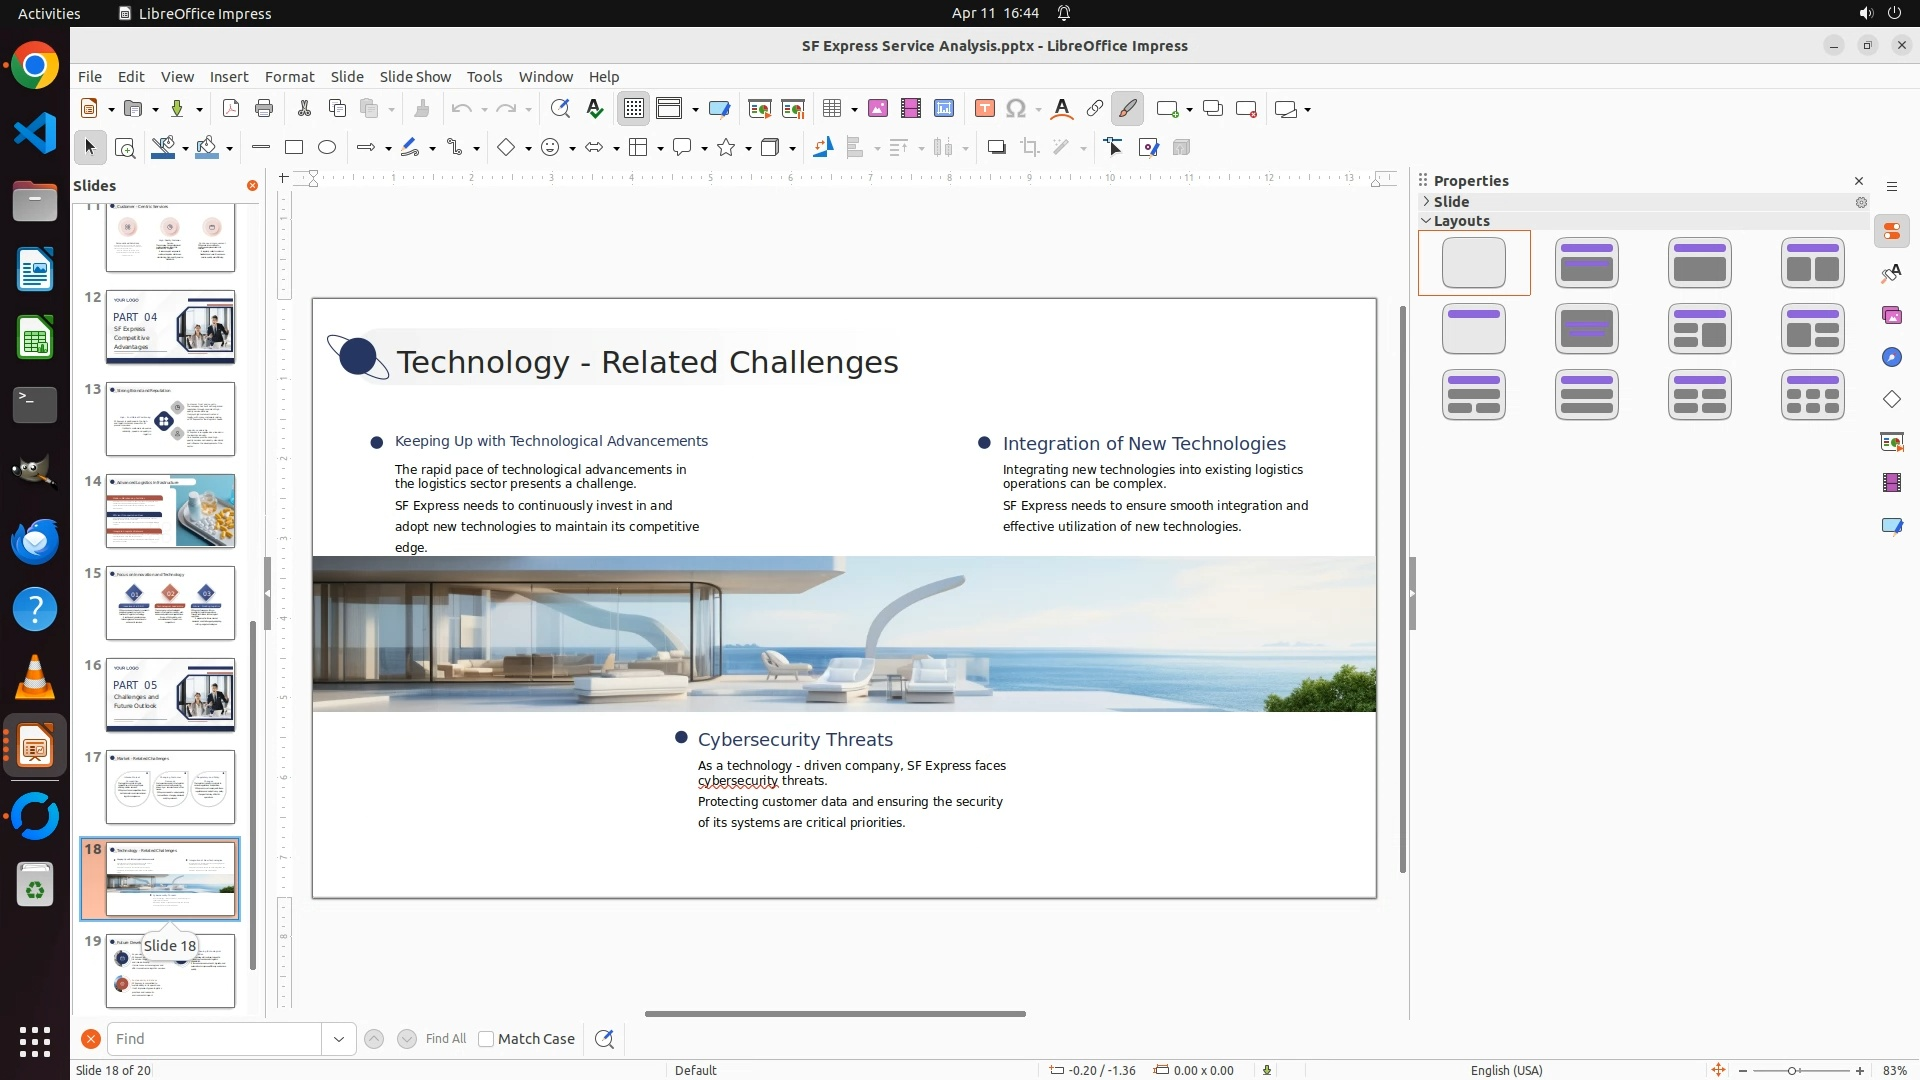The image size is (1920, 1080).
Task: Select the Rectangle drawing tool
Action: click(x=293, y=148)
